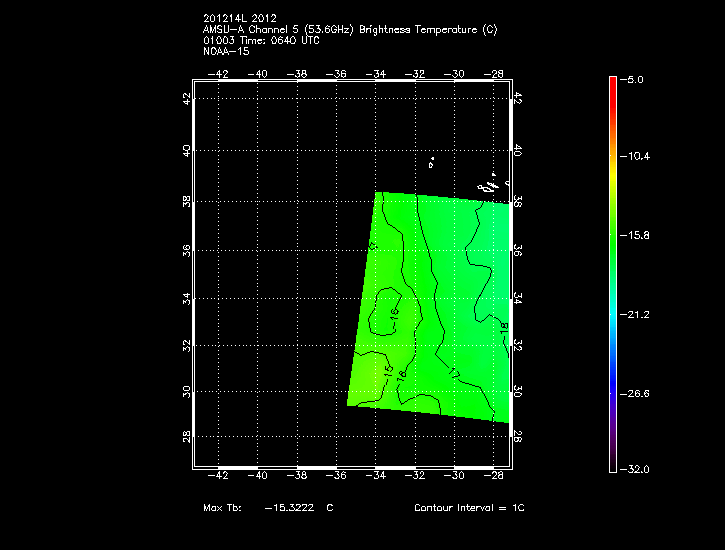Click the 201214L 2012 storm identifier
Viewport: 725px width, 550px height.
point(238,18)
